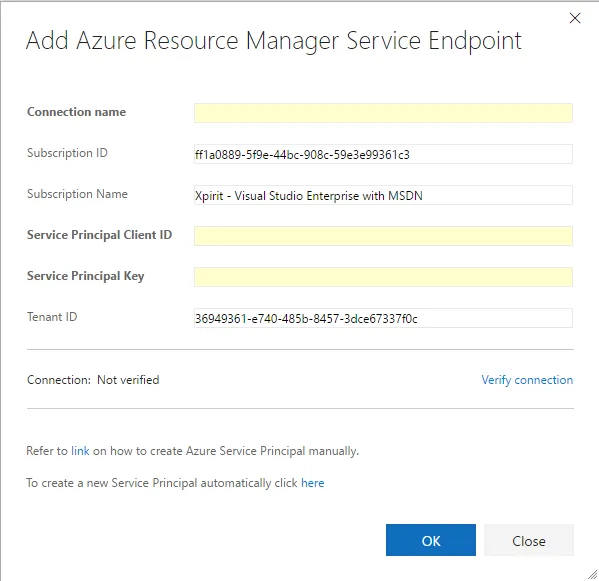Focus the Connection name input field
This screenshot has height=581, width=599.
point(383,113)
